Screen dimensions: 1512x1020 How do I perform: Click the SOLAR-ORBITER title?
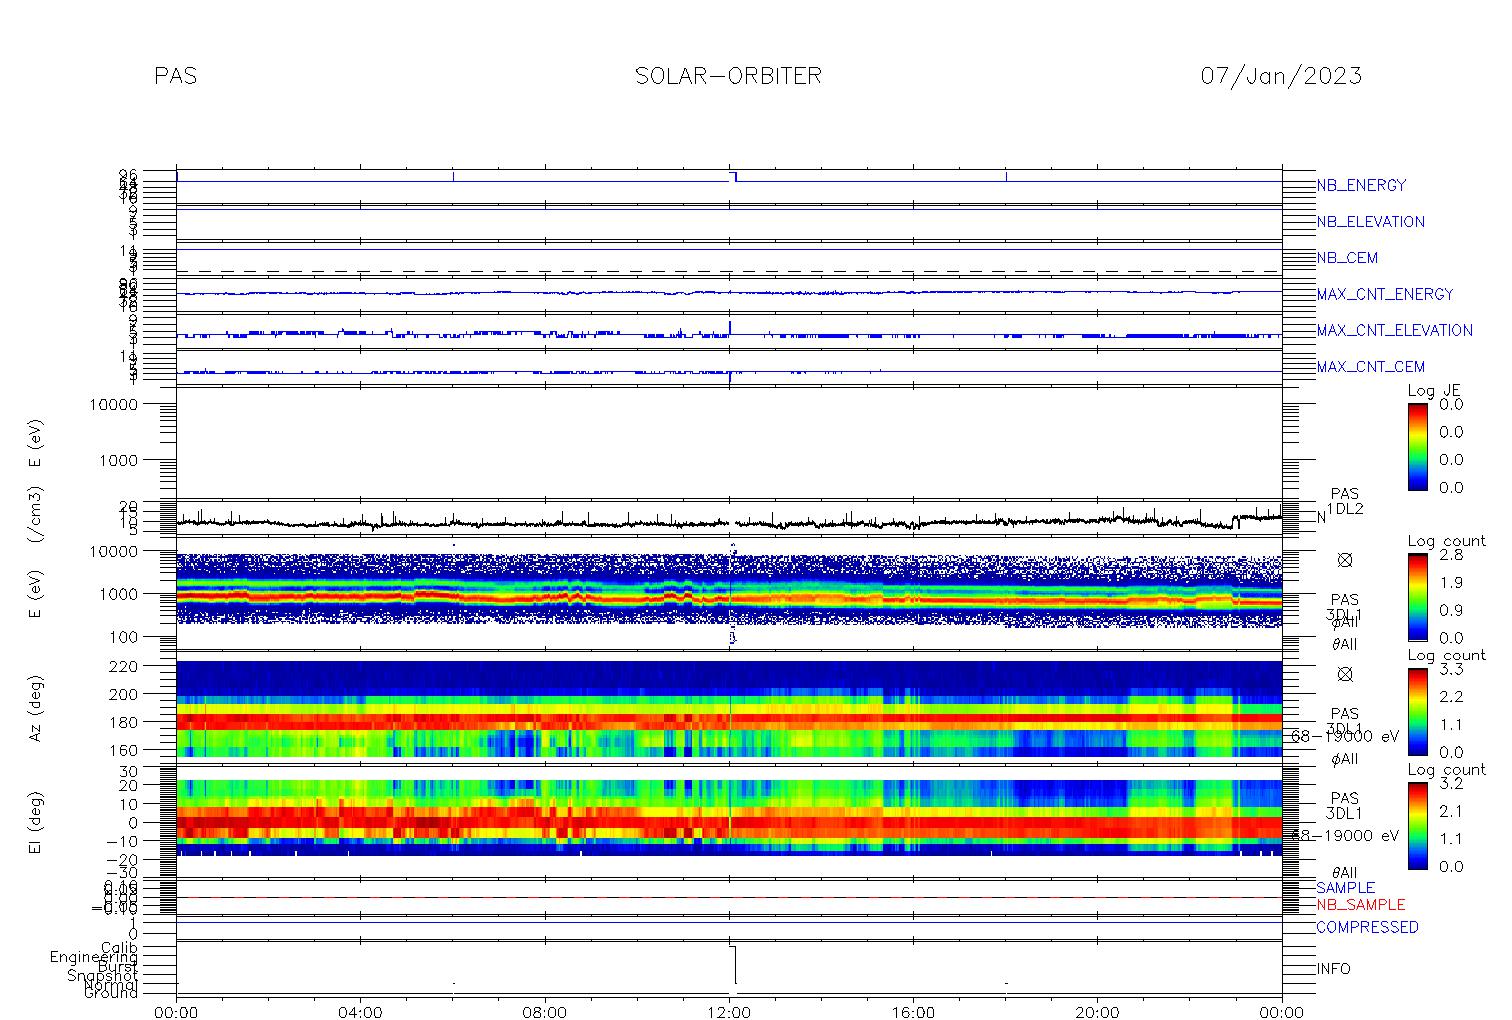point(728,76)
